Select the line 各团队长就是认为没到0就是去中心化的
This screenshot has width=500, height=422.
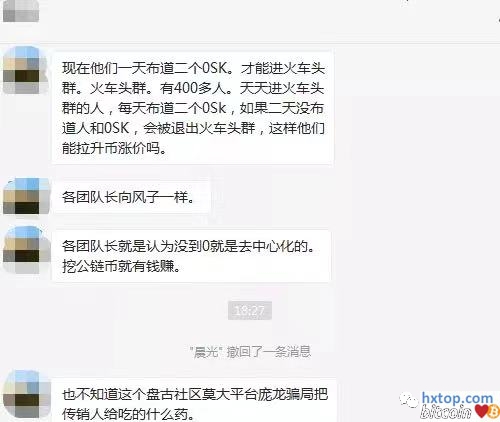(x=188, y=246)
